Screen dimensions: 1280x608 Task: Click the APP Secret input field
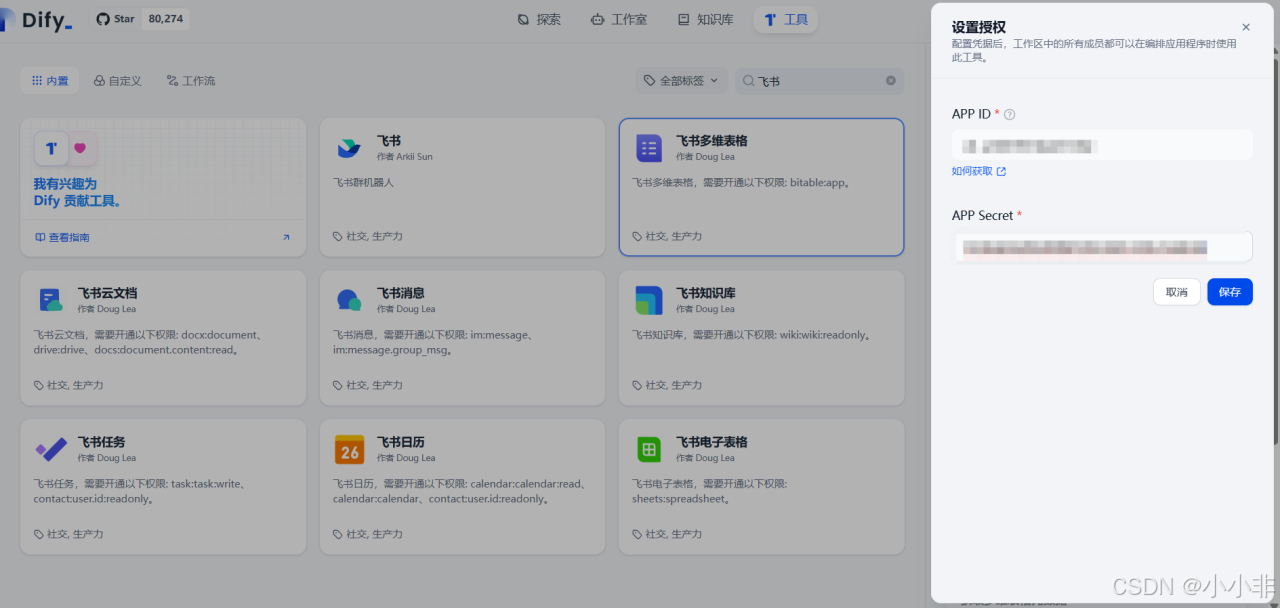(x=1102, y=247)
